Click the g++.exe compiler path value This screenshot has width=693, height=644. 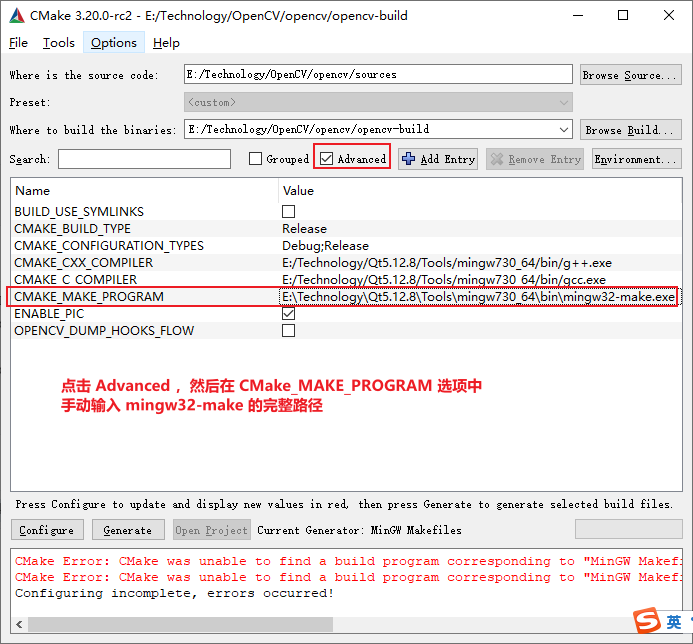click(447, 263)
